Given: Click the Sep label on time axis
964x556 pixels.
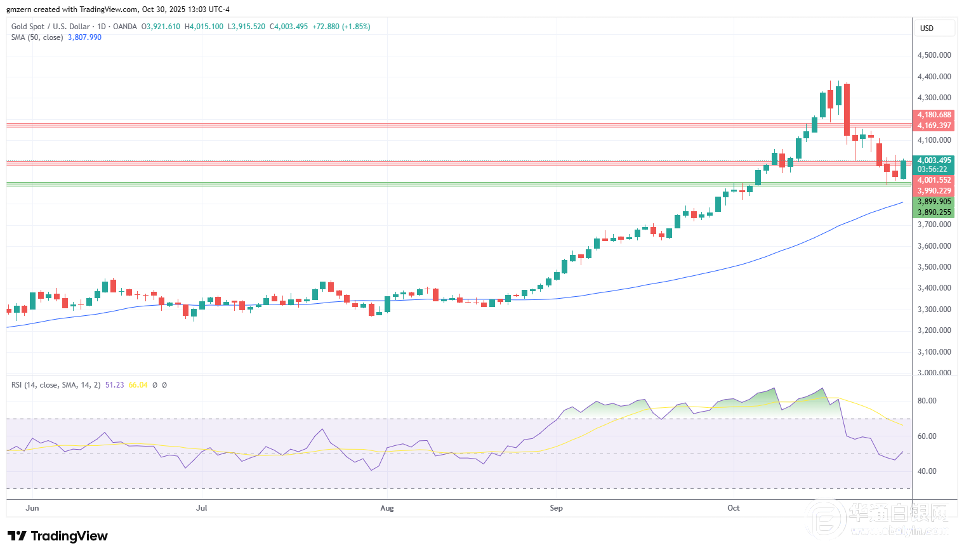Looking at the screenshot, I should (557, 508).
